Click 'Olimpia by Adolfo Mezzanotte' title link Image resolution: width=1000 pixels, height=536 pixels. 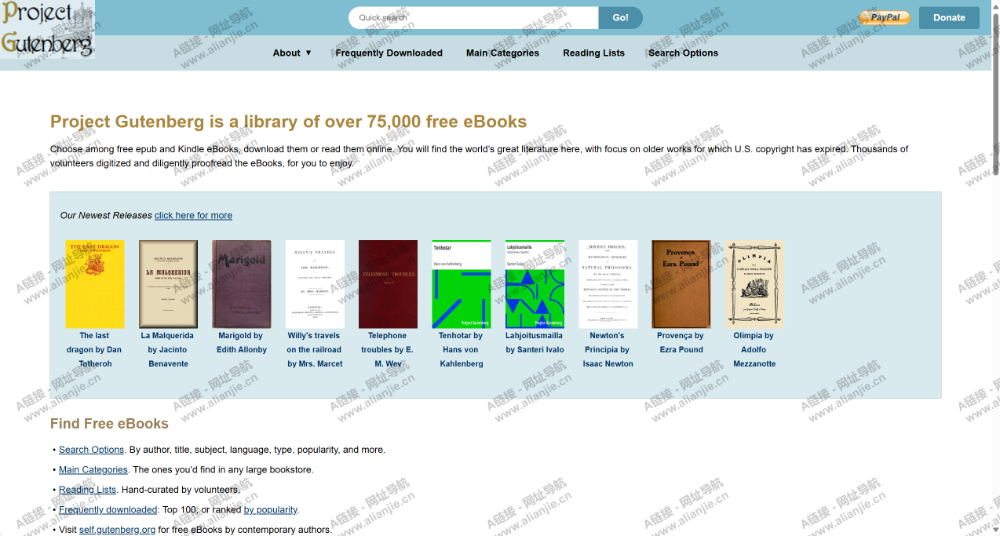tap(754, 350)
